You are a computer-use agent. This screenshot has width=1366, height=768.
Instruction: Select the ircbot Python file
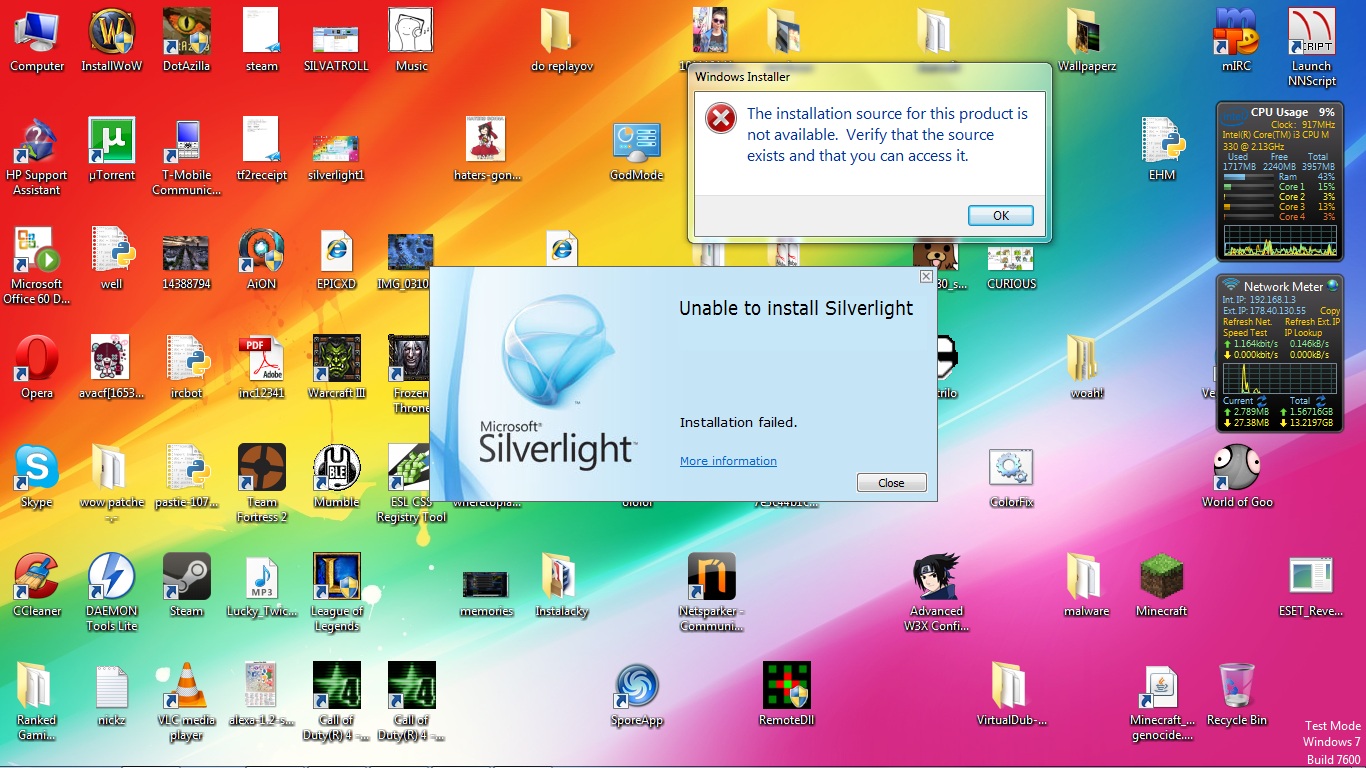coord(187,367)
